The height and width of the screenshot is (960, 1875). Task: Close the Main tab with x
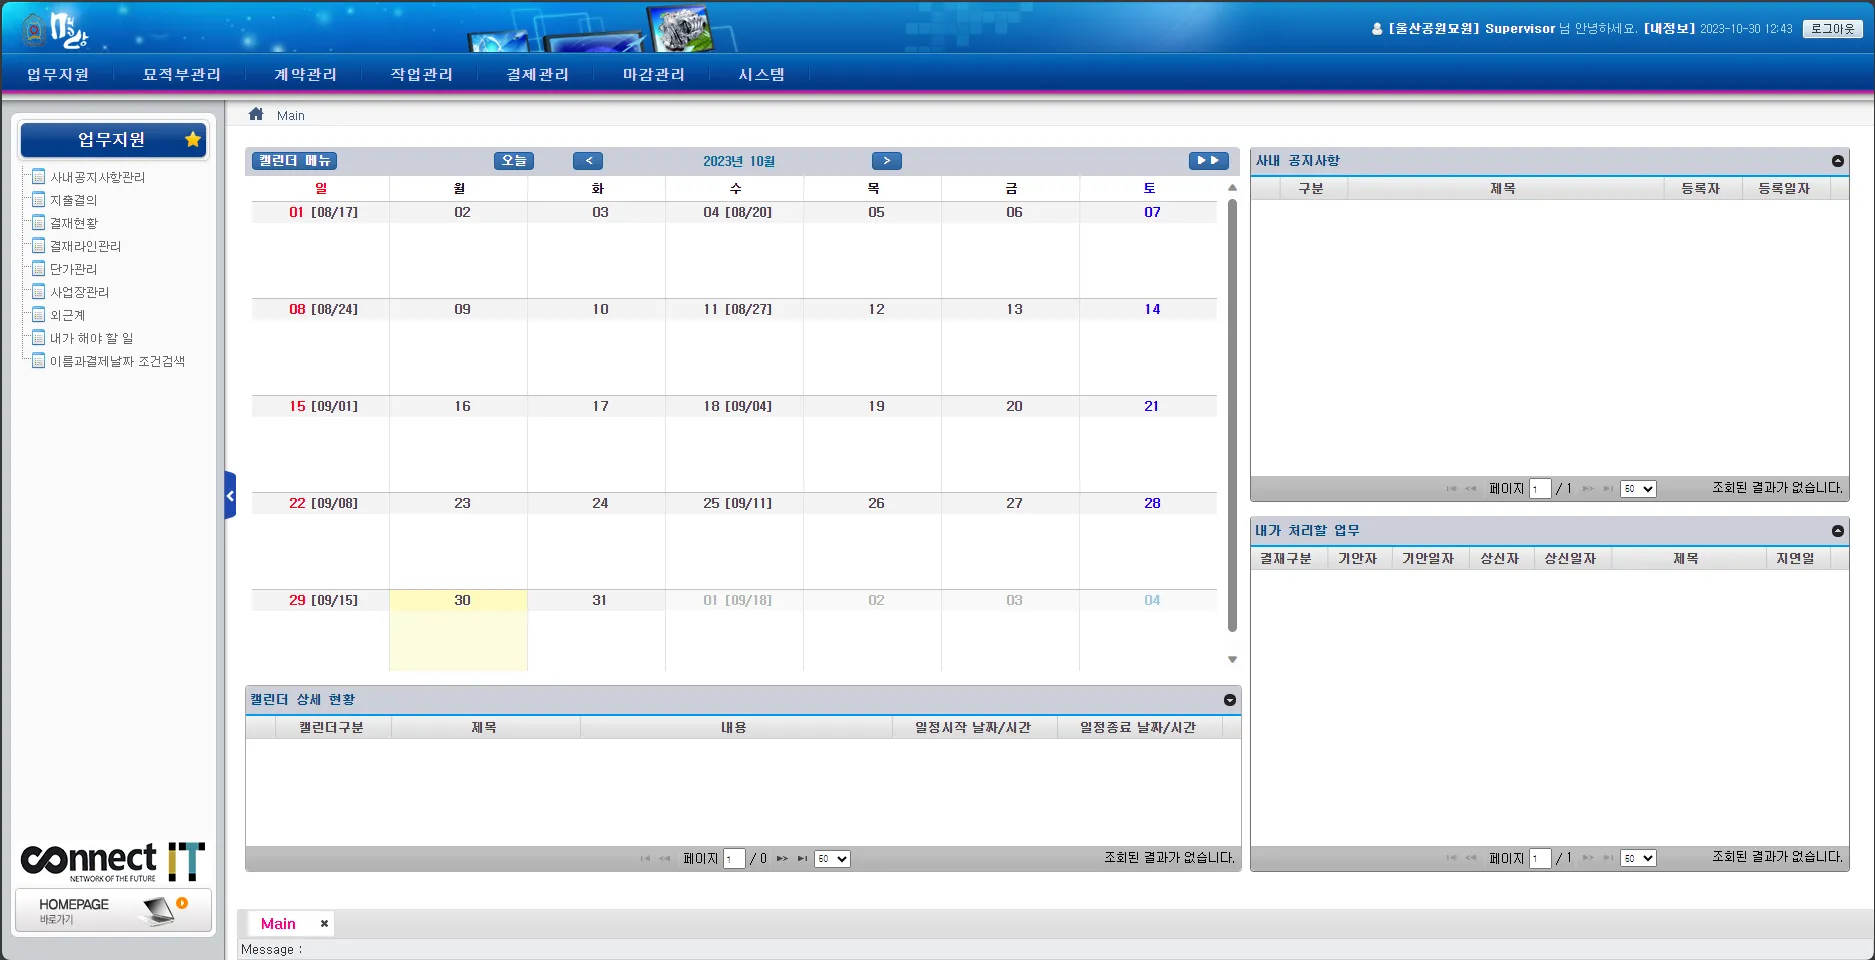[x=324, y=924]
